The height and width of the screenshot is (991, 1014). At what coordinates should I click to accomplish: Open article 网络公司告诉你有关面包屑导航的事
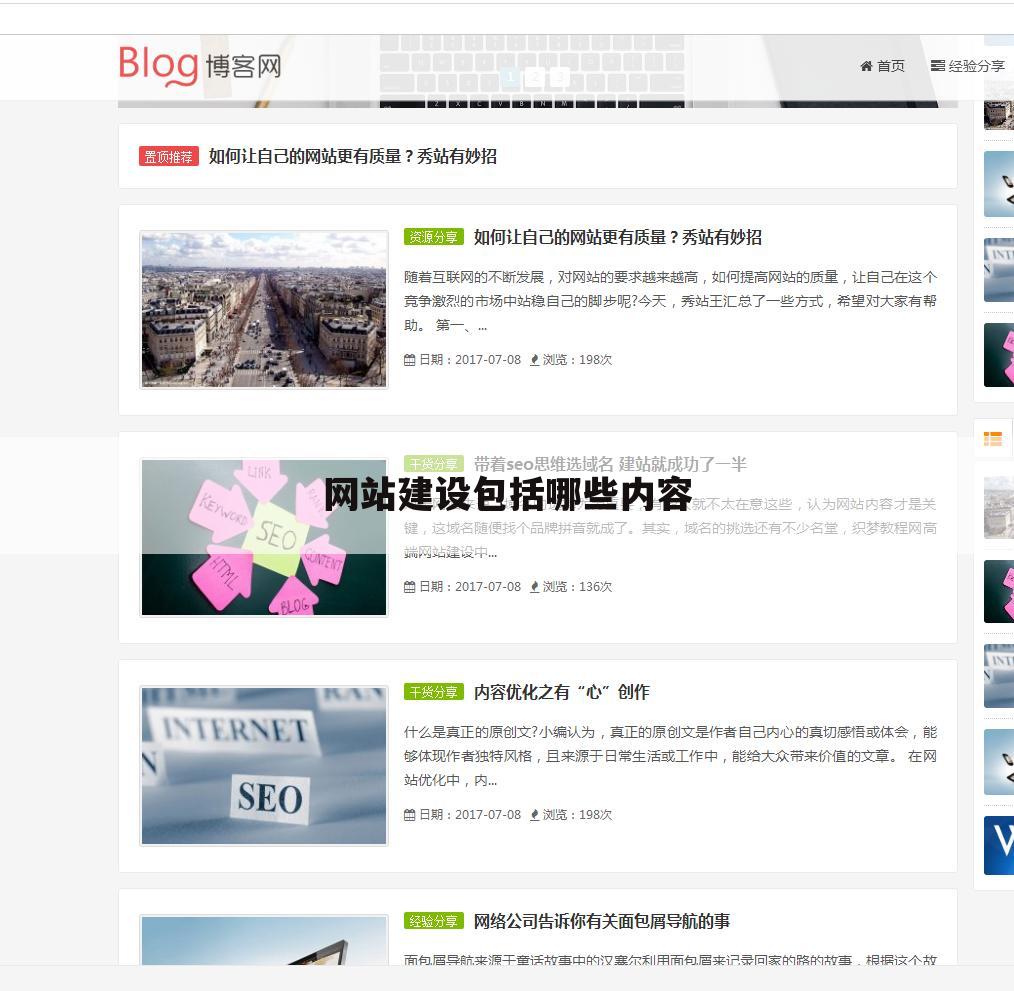(x=601, y=921)
